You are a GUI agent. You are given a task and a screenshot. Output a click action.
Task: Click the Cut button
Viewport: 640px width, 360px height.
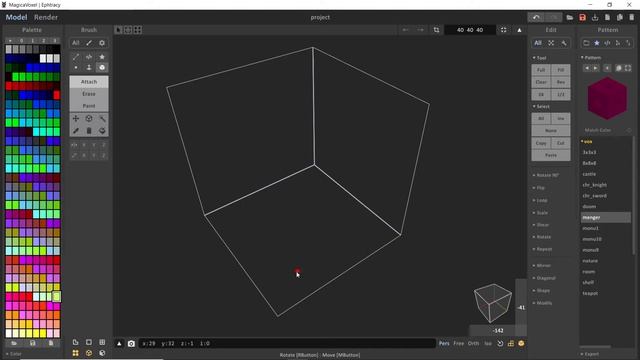[560, 143]
